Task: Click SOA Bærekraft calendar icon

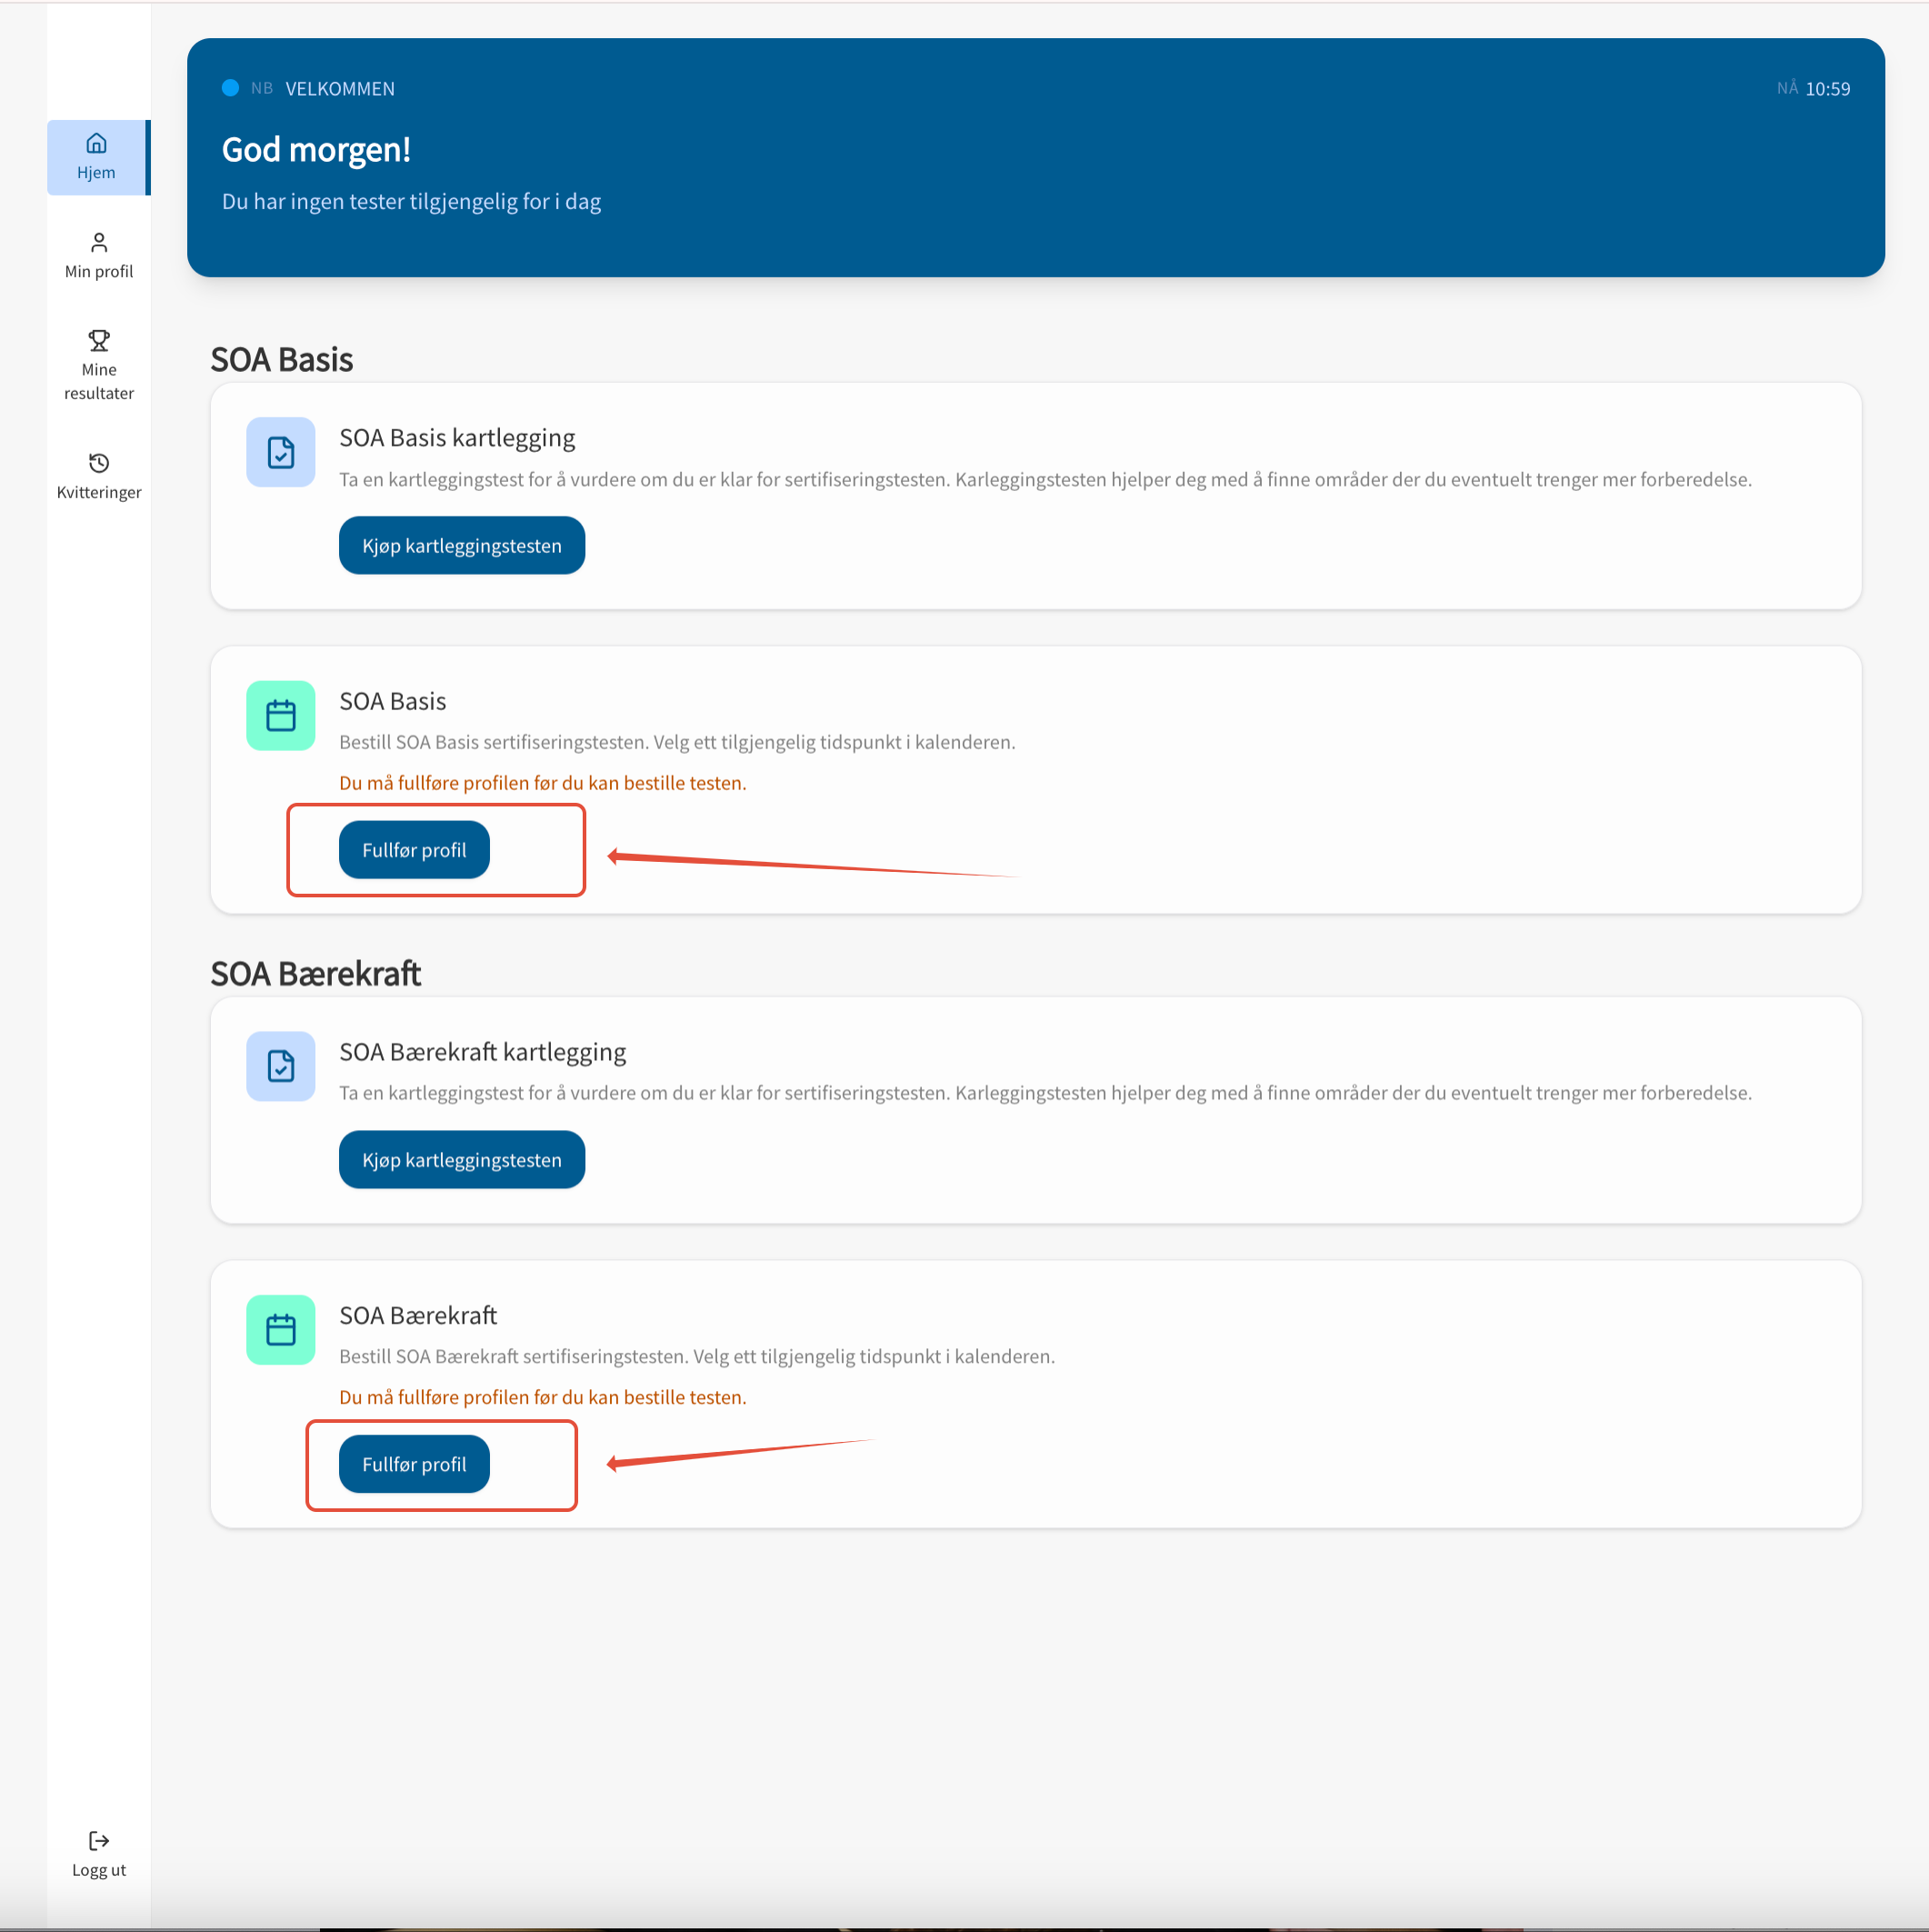Action: 281,1330
